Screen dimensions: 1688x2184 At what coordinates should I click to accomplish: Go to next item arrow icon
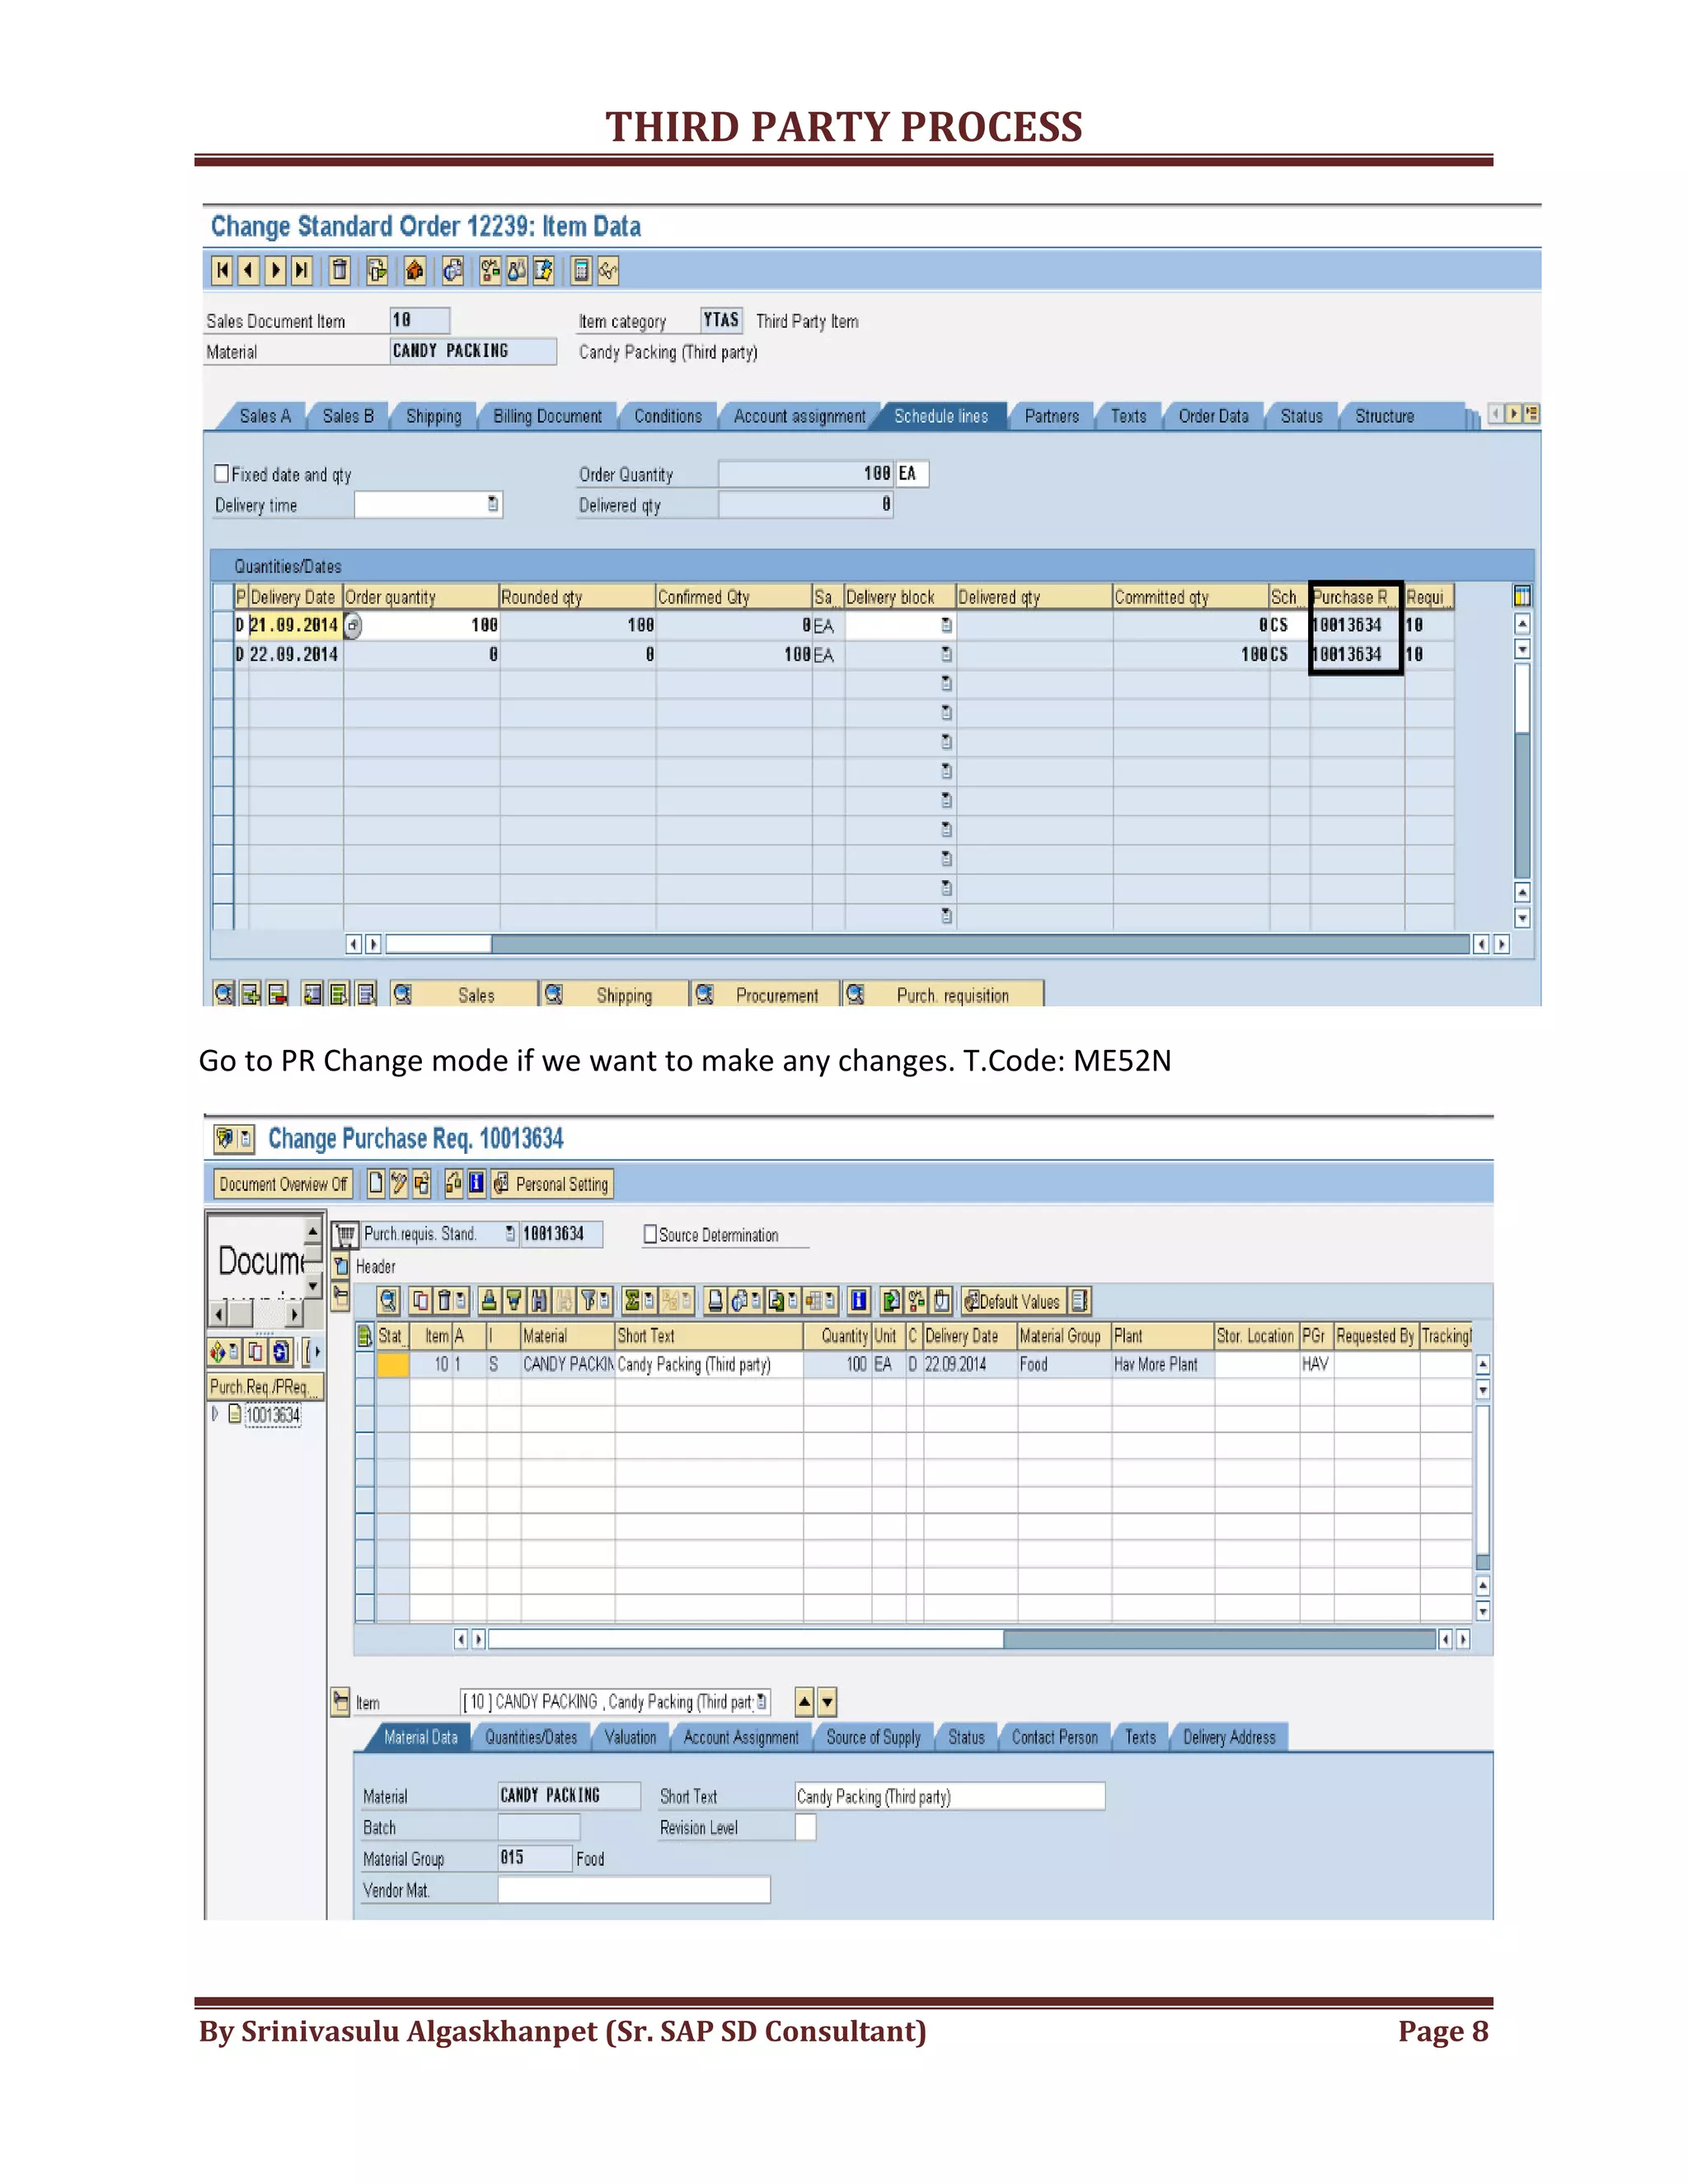coord(275,270)
